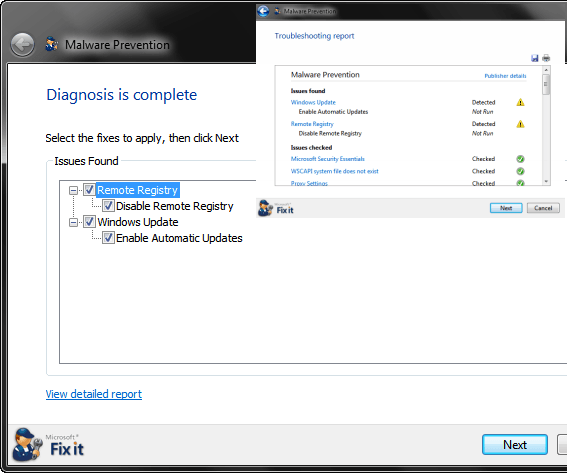Uncheck the Remote Registry checkbox
567x473 pixels.
point(89,189)
